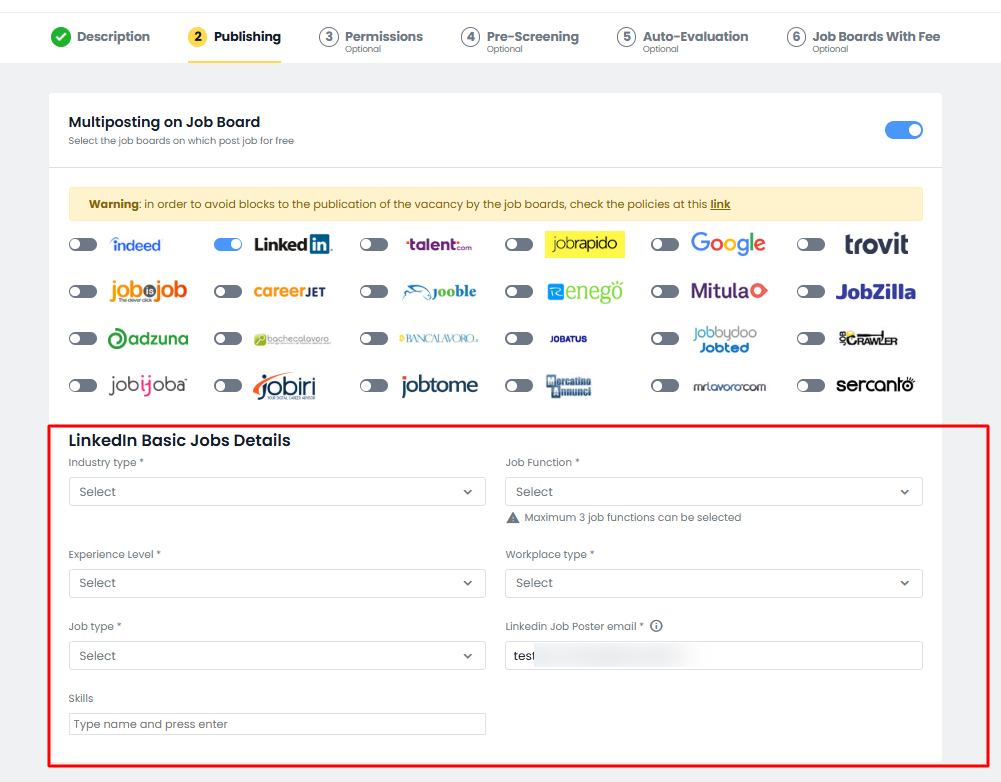
Task: Follow the policies link in the warning
Action: pyautogui.click(x=720, y=204)
